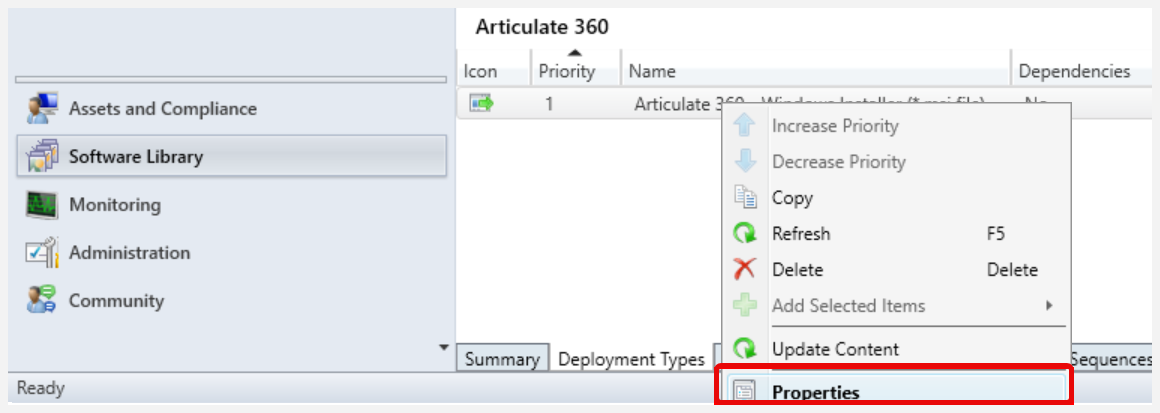This screenshot has width=1160, height=413.
Task: Click the Software Library icon
Action: (42, 156)
